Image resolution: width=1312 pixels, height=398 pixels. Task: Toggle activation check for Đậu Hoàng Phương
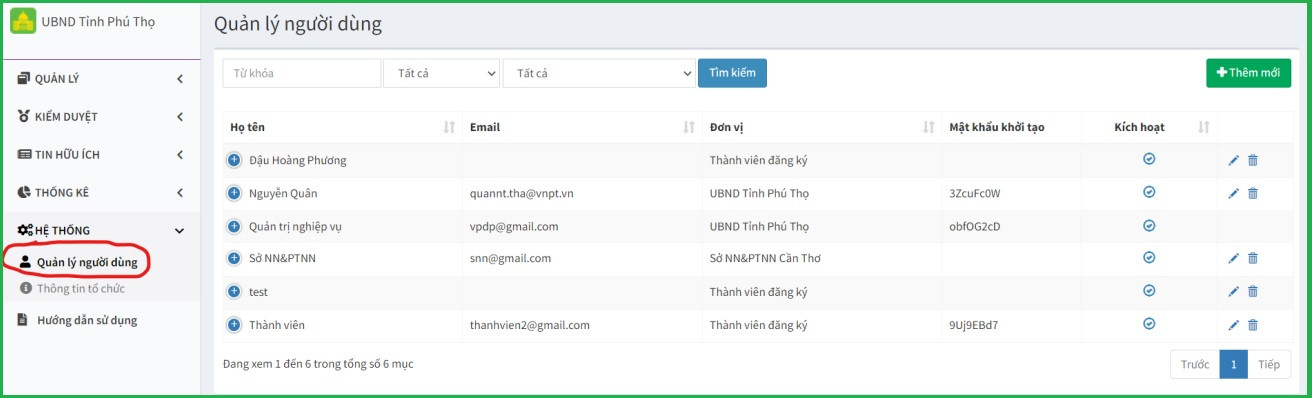[1149, 159]
